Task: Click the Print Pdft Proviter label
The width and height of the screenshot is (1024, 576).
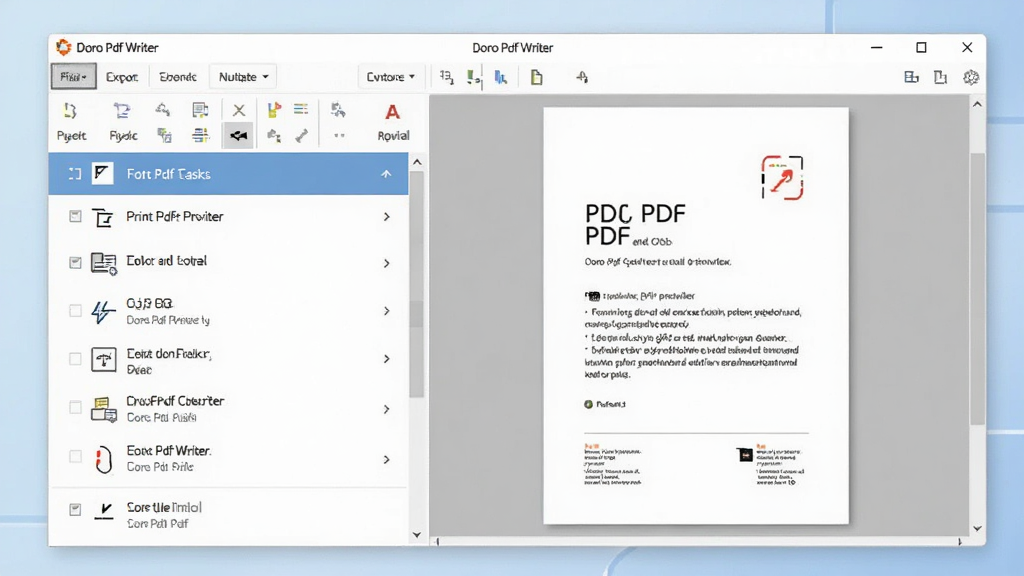Action: coord(174,216)
